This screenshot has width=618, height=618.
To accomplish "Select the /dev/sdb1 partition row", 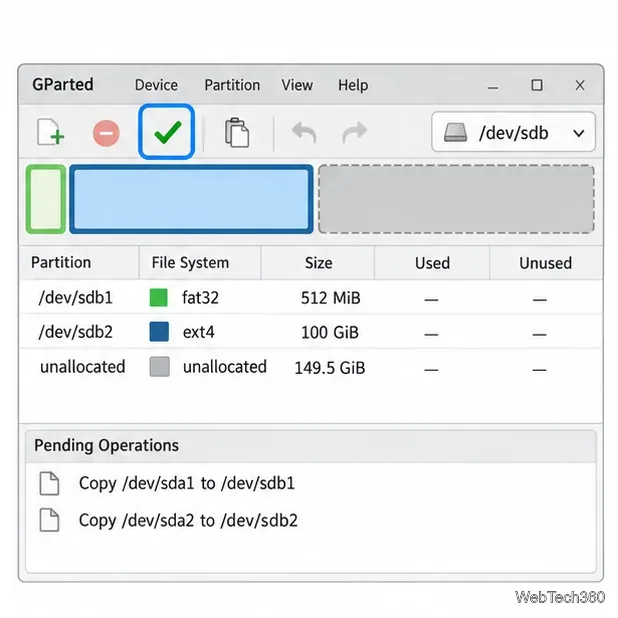I will 311,298.
